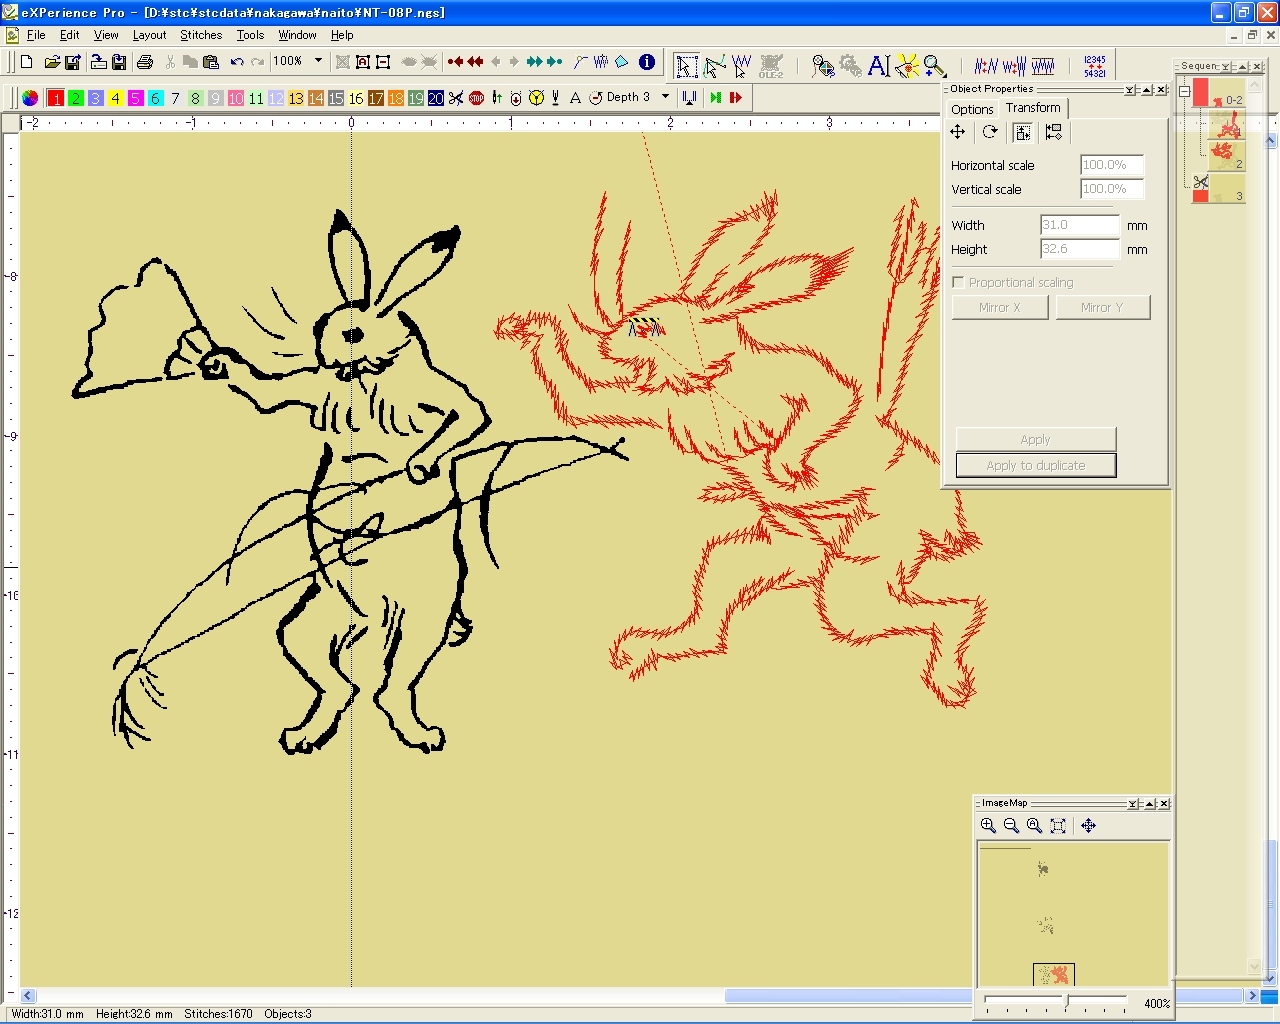Click the Height value field
Screen dimensions: 1280x1024
click(1079, 249)
